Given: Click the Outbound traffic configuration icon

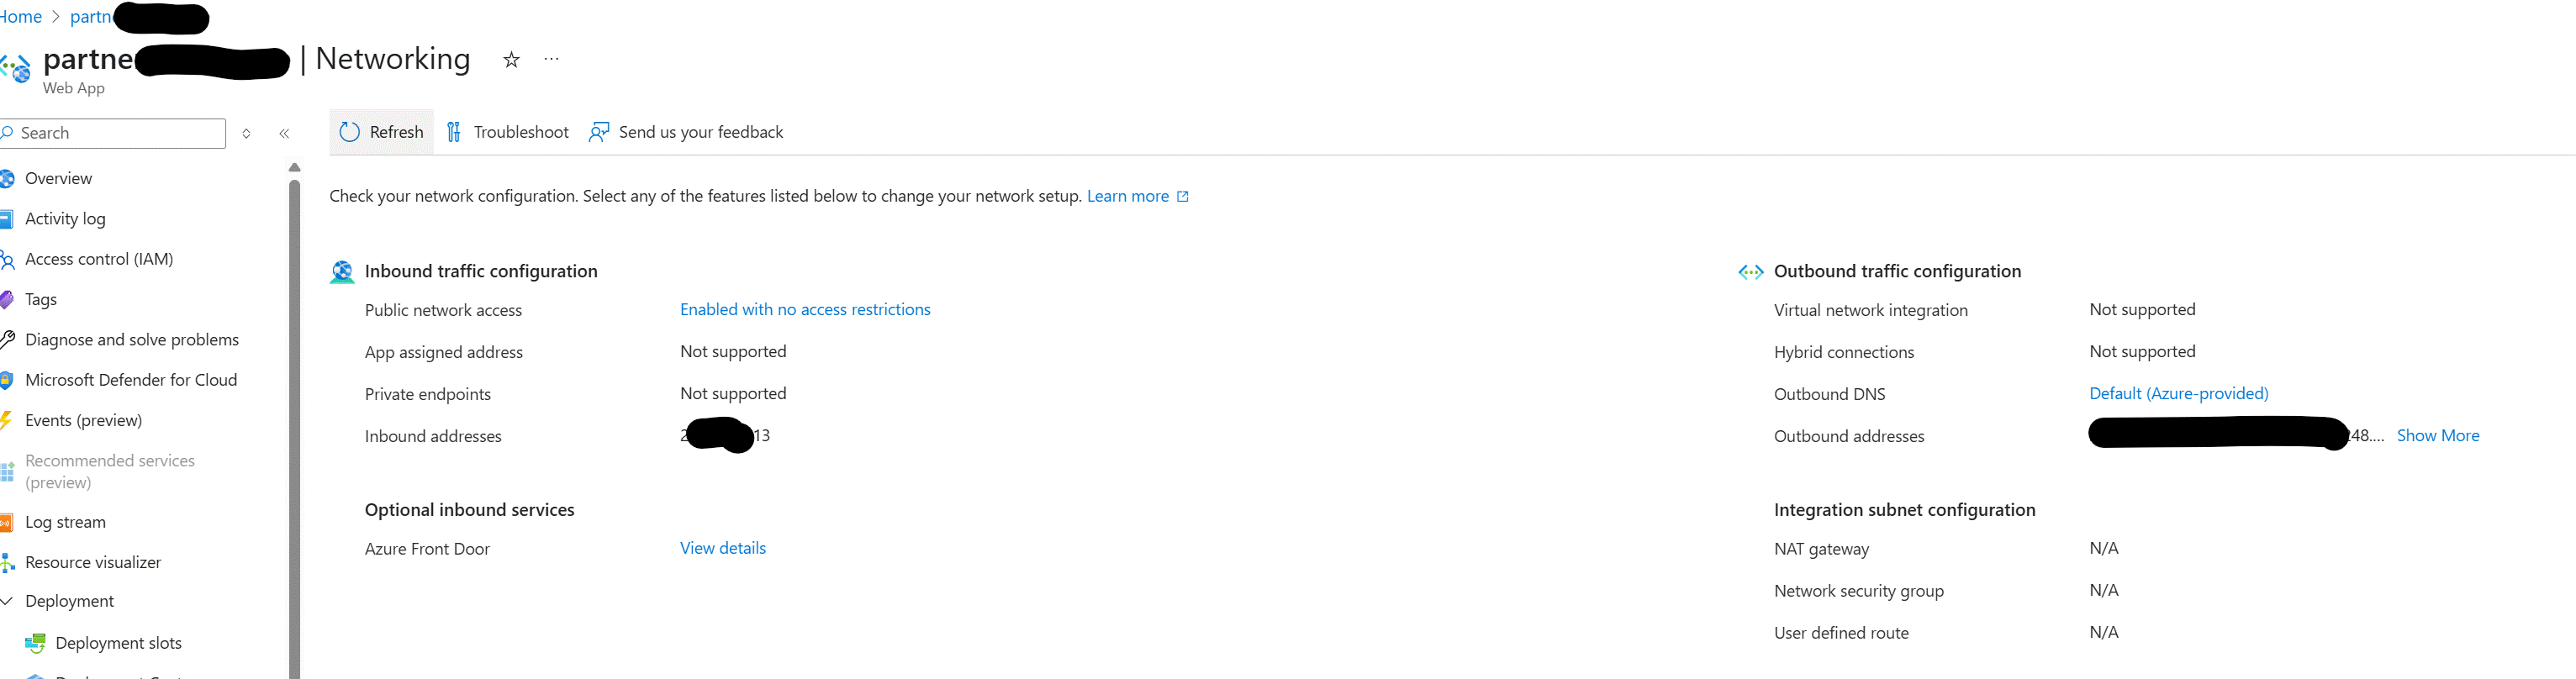Looking at the screenshot, I should click(1751, 272).
